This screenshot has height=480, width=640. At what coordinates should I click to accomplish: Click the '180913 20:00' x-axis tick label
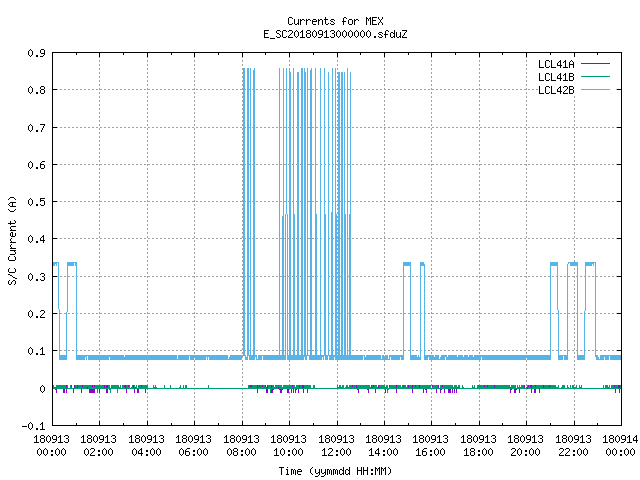tap(525, 446)
